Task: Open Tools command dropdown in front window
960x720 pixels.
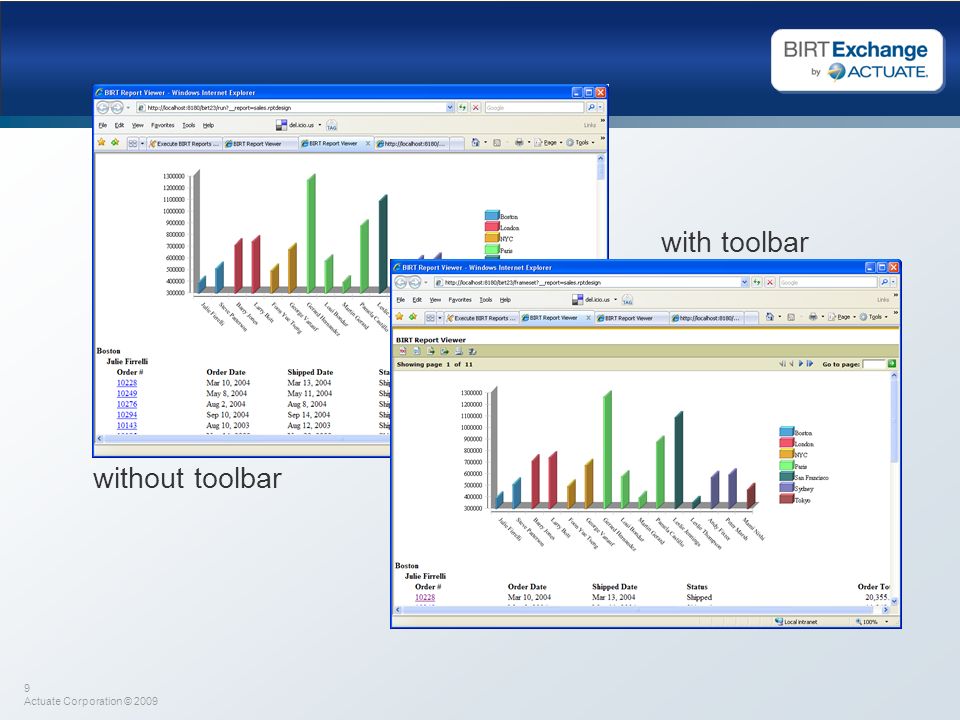Action: (x=886, y=317)
